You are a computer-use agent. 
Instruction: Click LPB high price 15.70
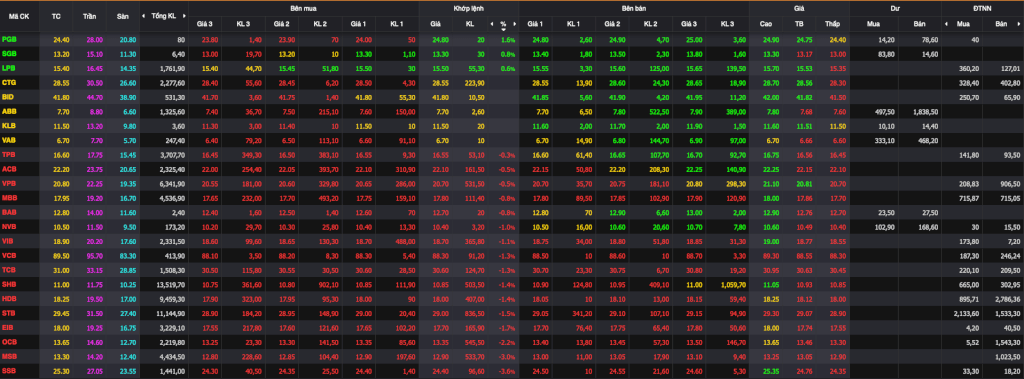(771, 68)
